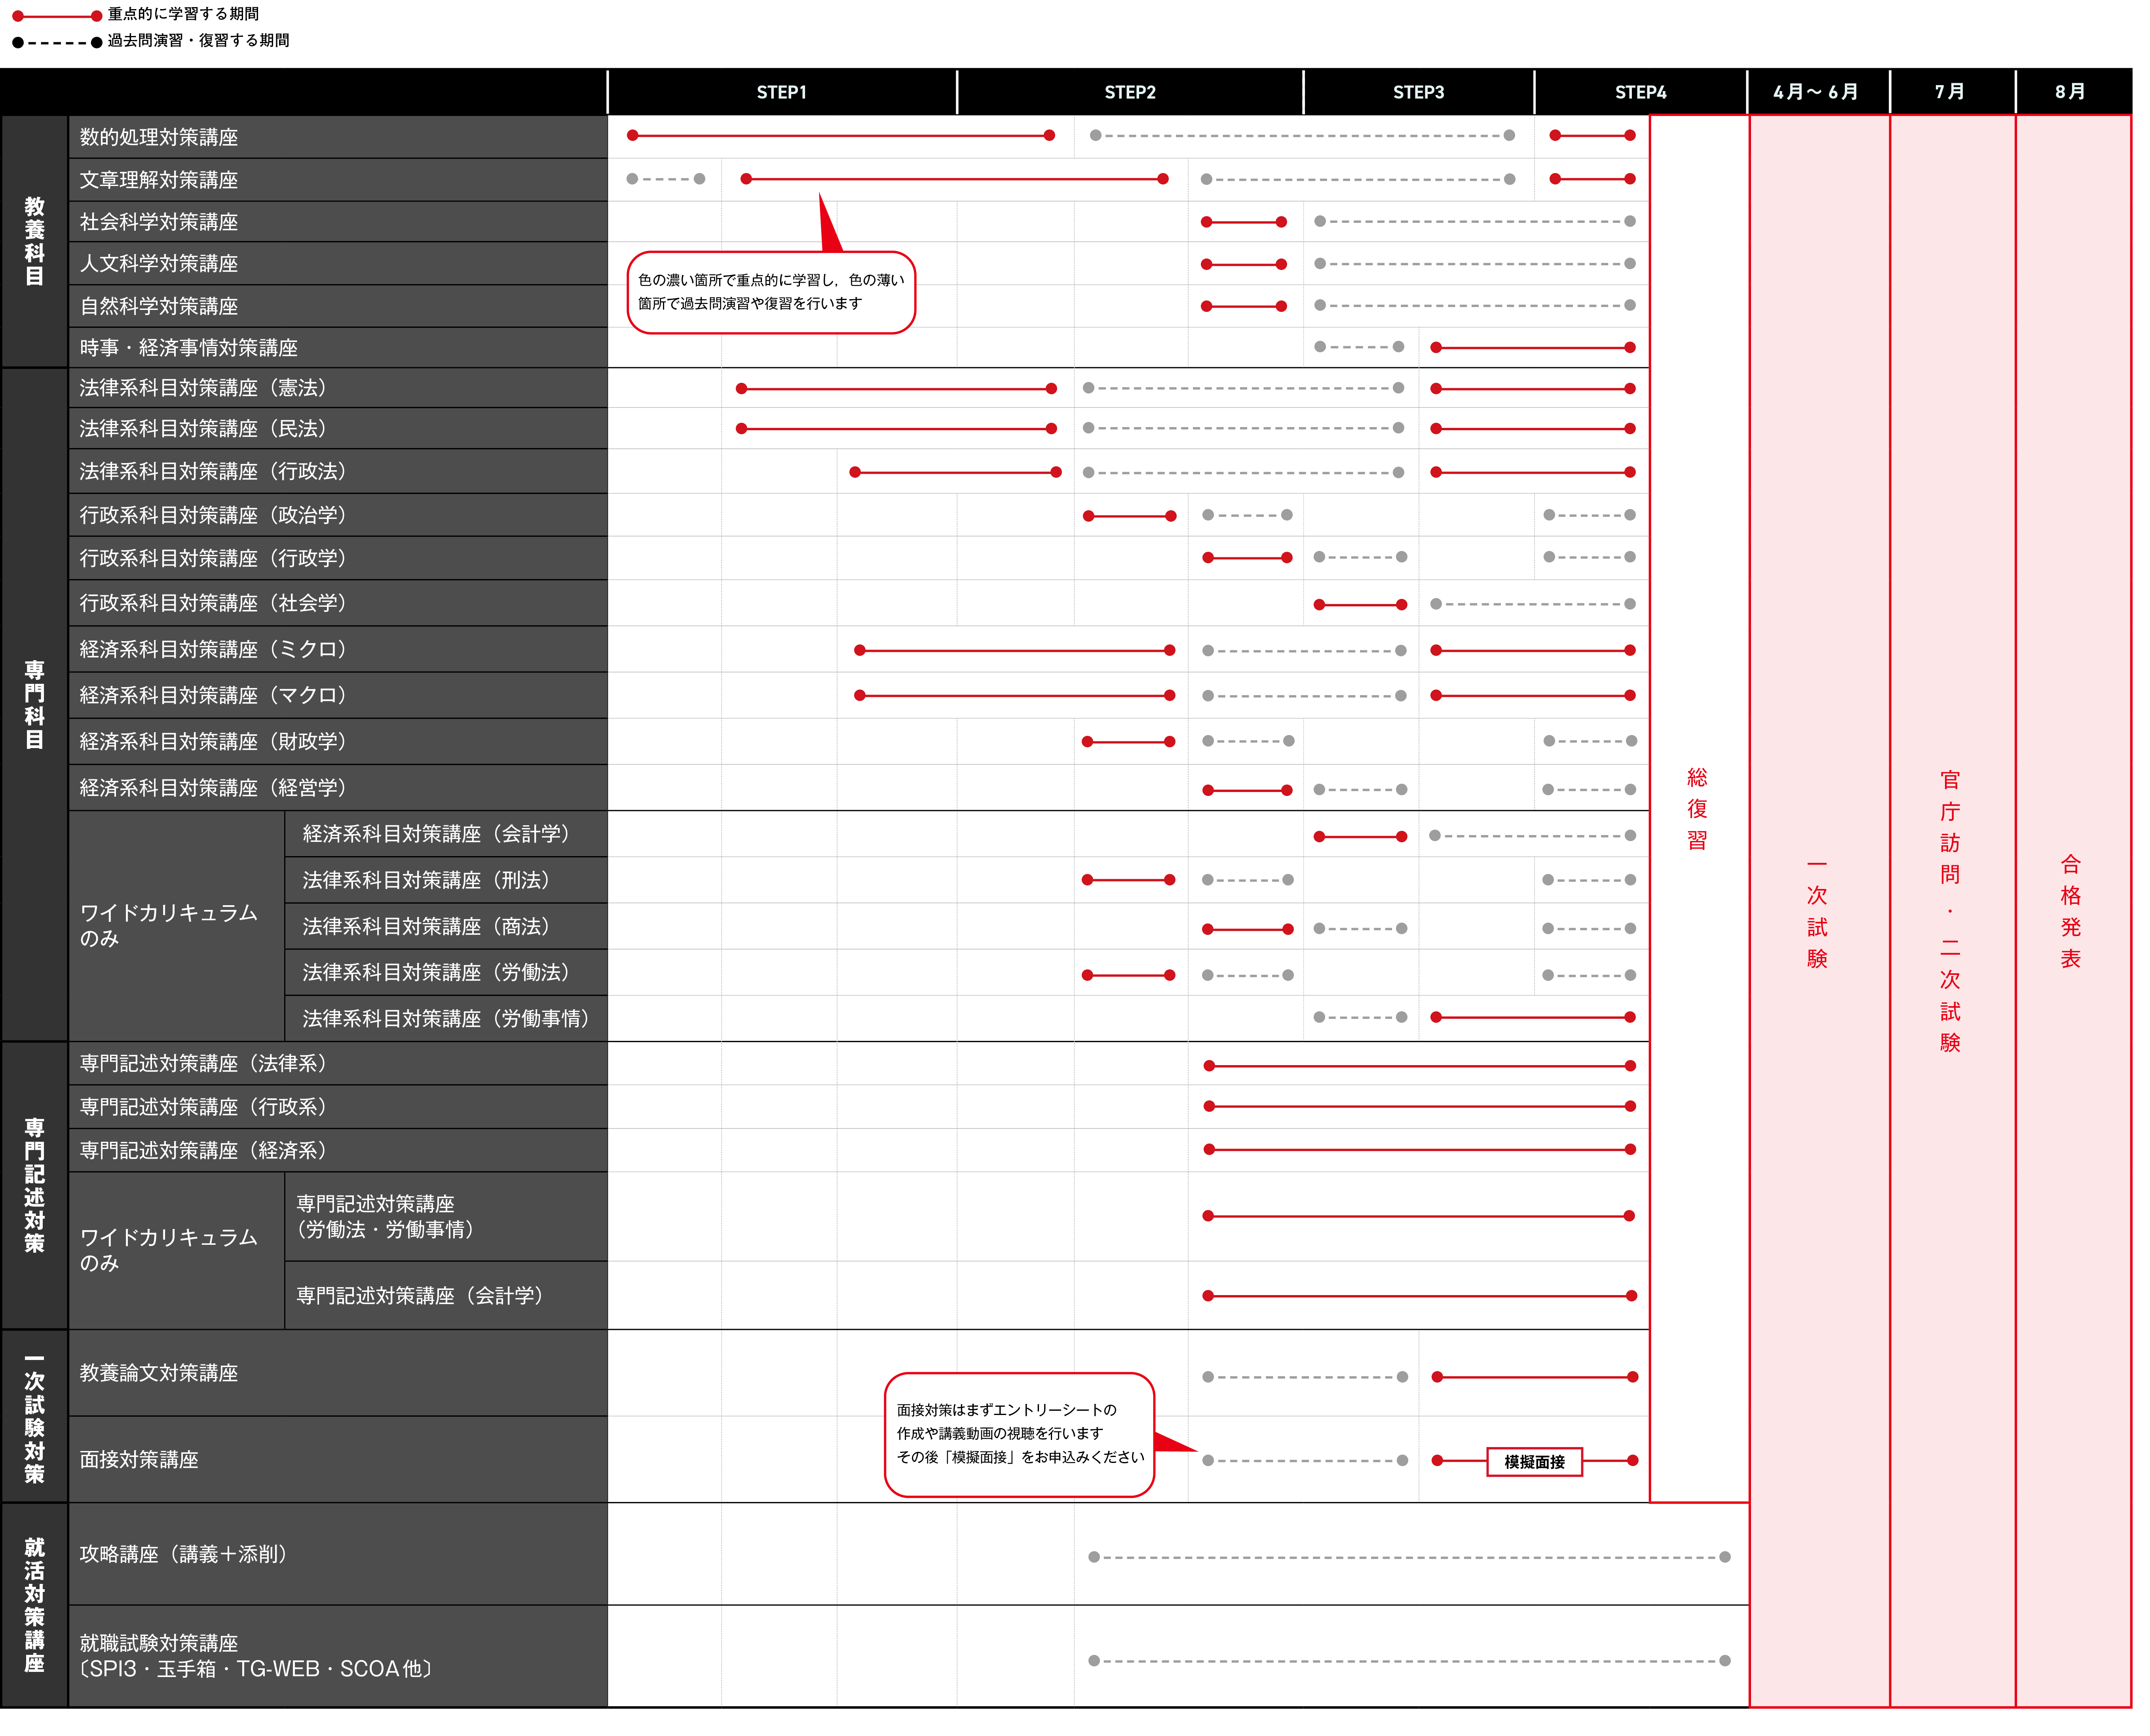Viewport: 2150px width, 1736px height.
Task: Click the 教養論文対策講座 row label
Action: (160, 1373)
